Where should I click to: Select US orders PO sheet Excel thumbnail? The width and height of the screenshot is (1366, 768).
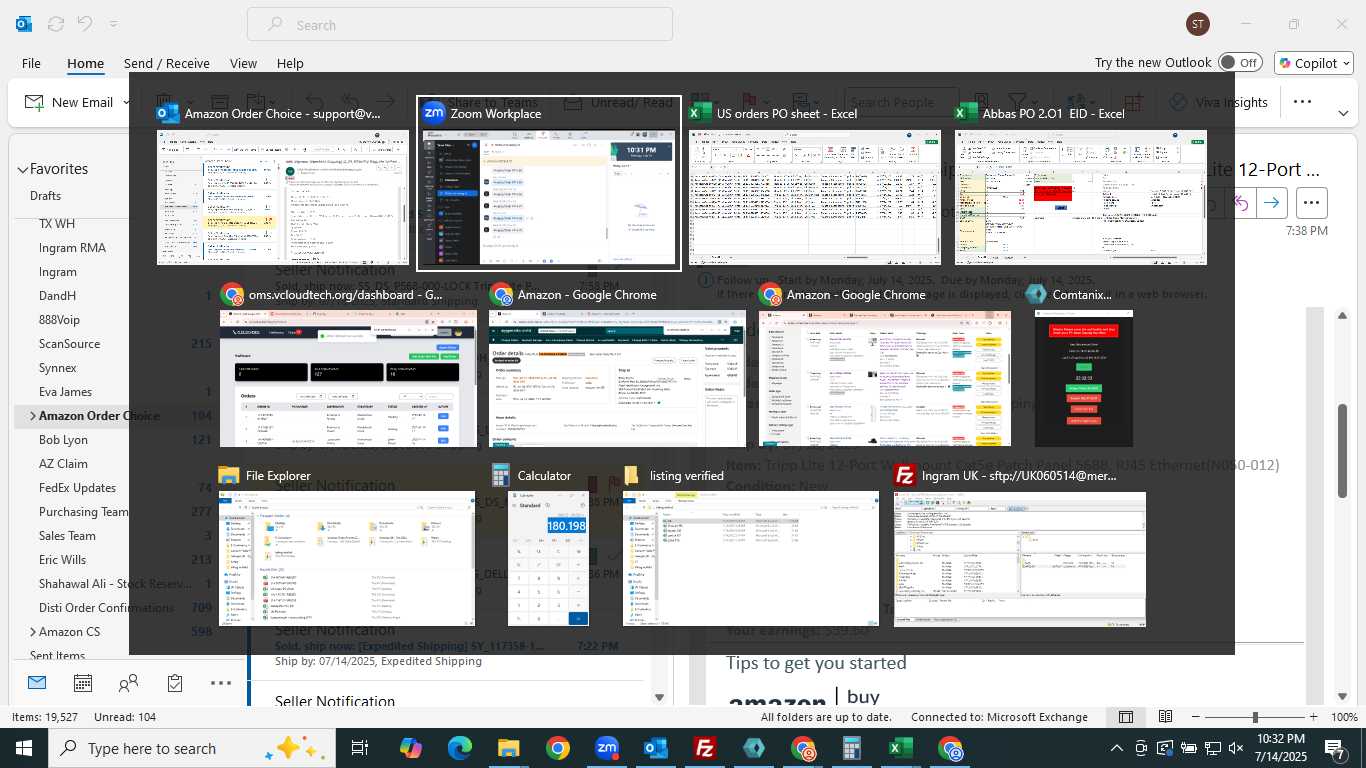pyautogui.click(x=815, y=184)
